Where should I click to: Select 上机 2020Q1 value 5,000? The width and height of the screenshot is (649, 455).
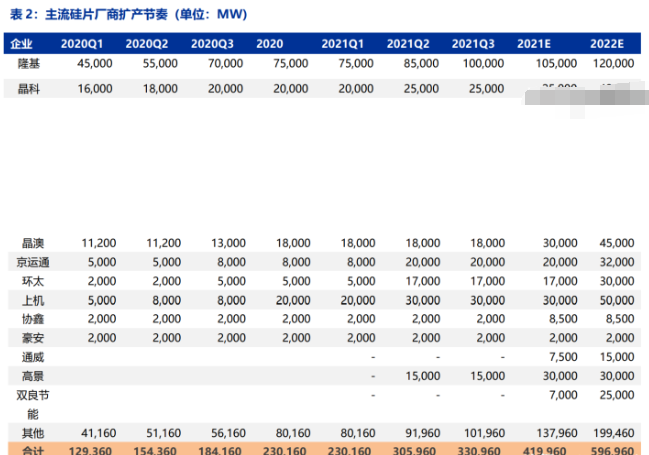[102, 300]
